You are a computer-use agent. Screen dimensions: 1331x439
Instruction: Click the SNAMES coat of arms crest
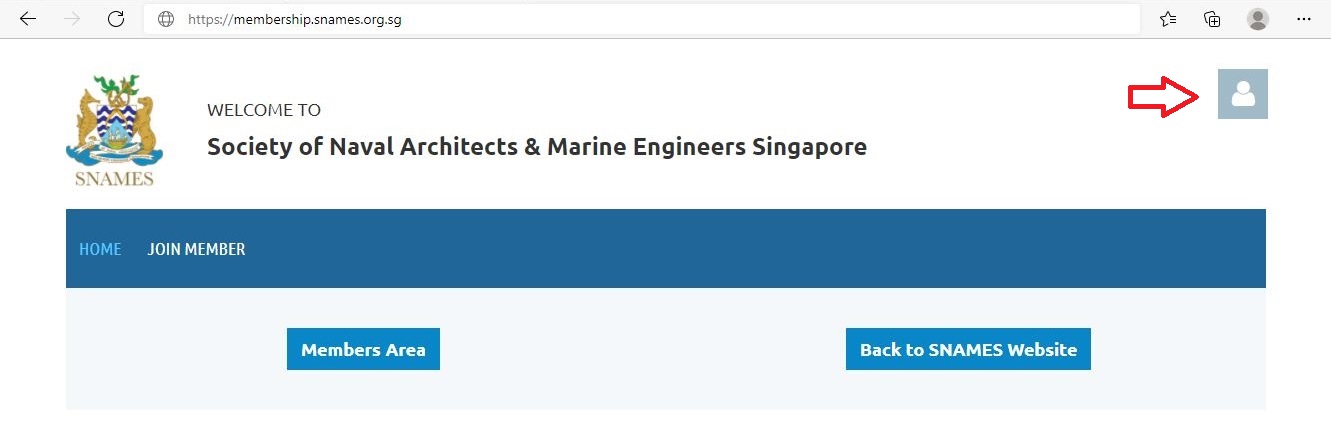pos(114,121)
